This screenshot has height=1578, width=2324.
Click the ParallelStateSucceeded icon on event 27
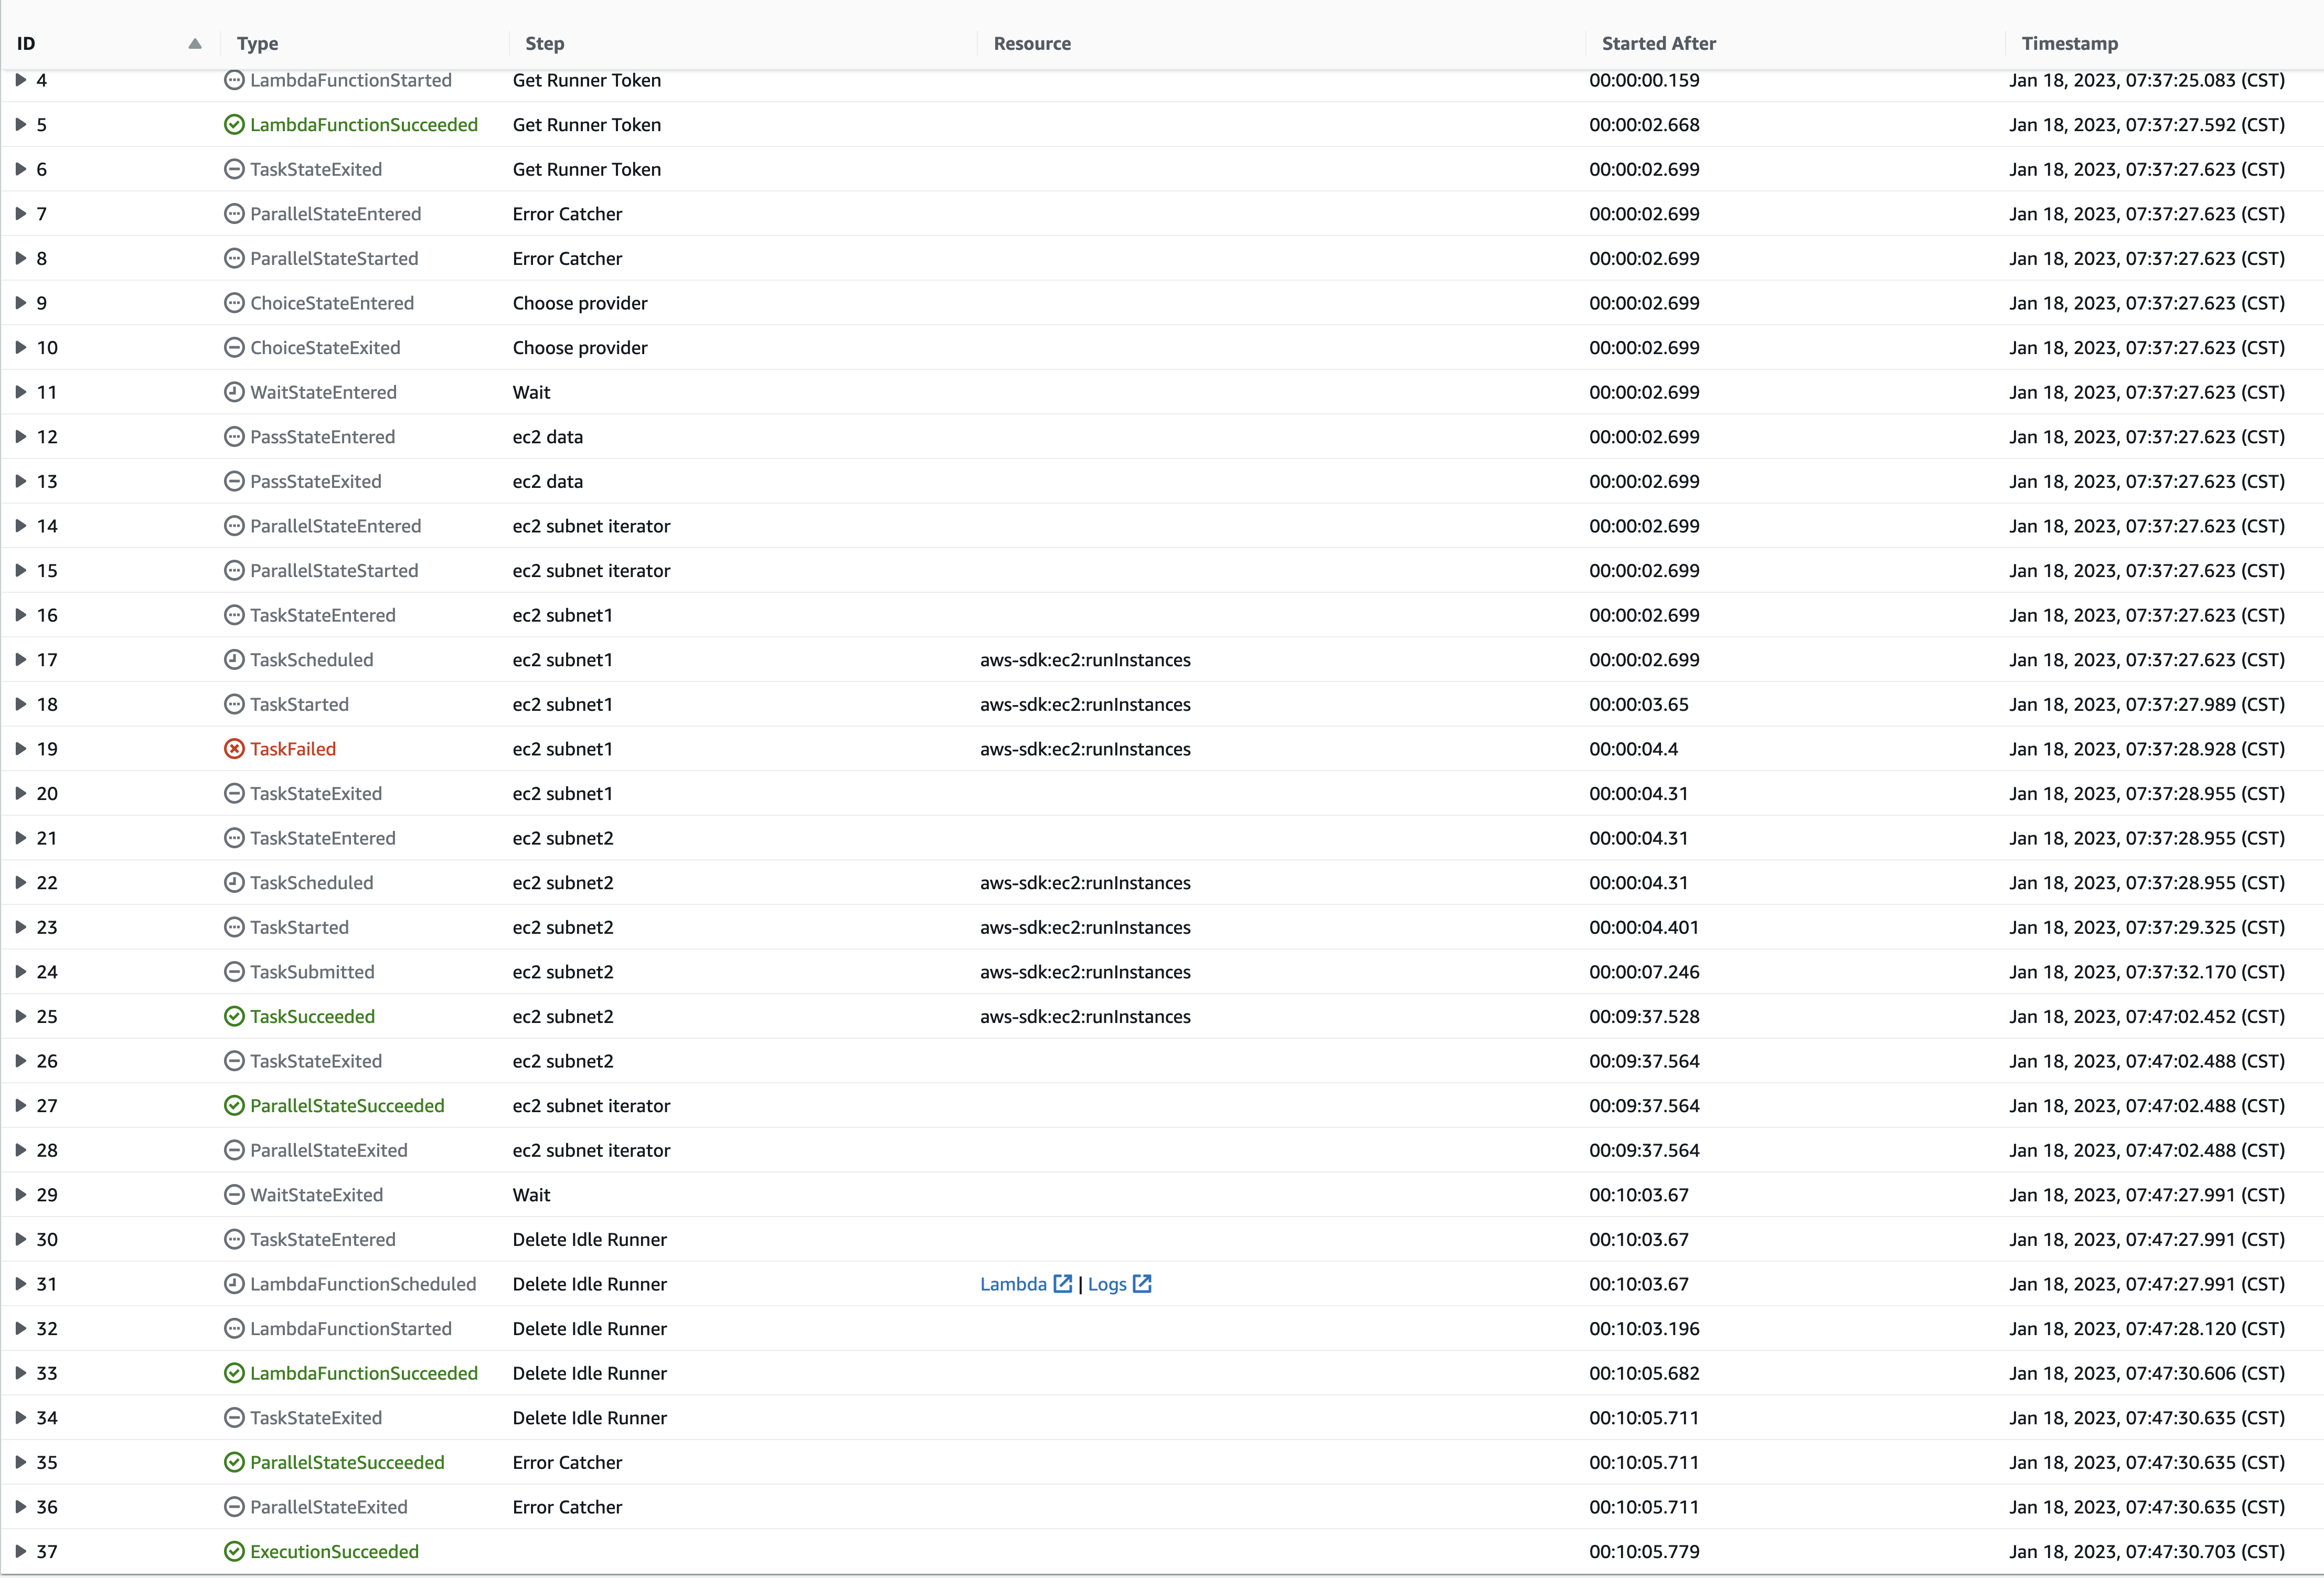coord(234,1105)
